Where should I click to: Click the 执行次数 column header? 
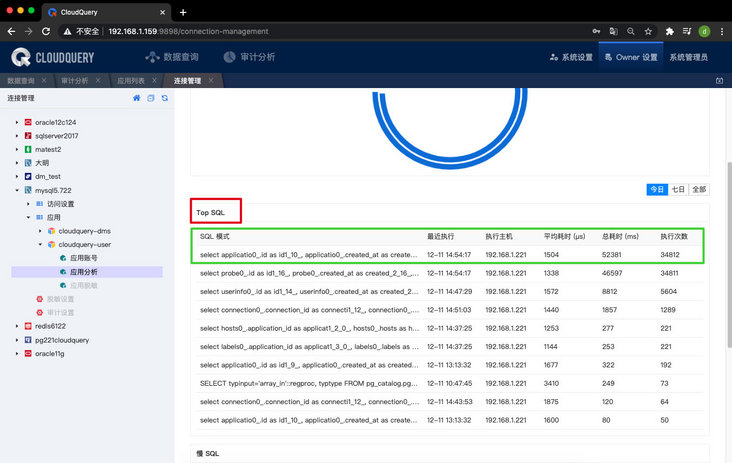(674, 236)
